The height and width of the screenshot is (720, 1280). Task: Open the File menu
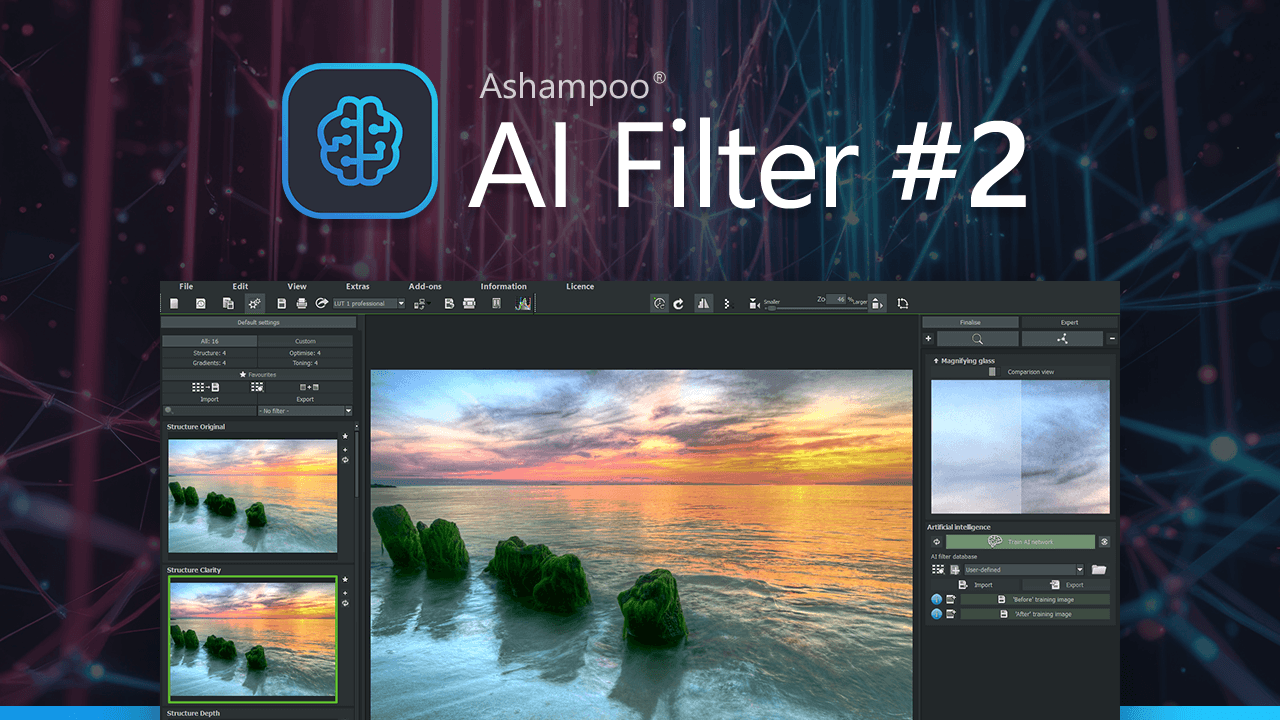(186, 287)
